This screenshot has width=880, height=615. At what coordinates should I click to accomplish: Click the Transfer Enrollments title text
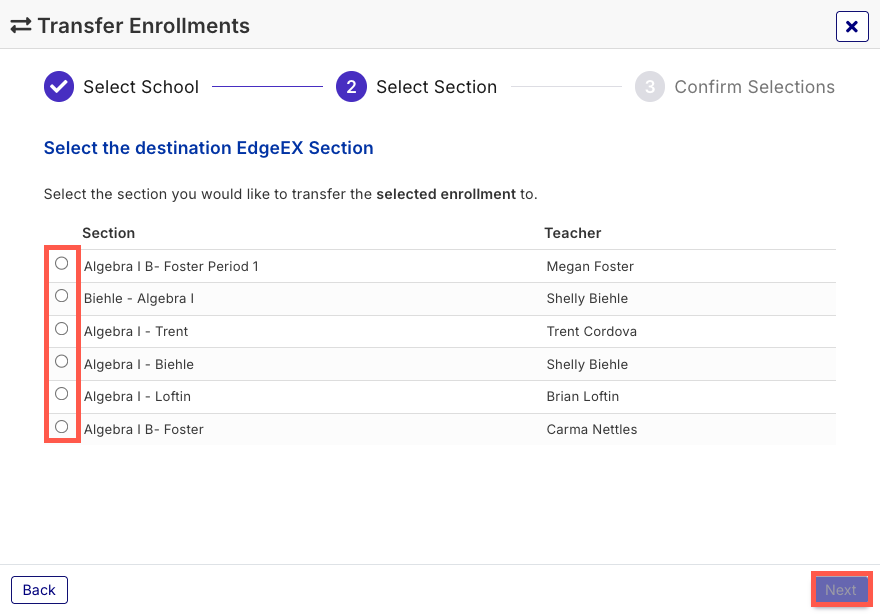pyautogui.click(x=144, y=26)
